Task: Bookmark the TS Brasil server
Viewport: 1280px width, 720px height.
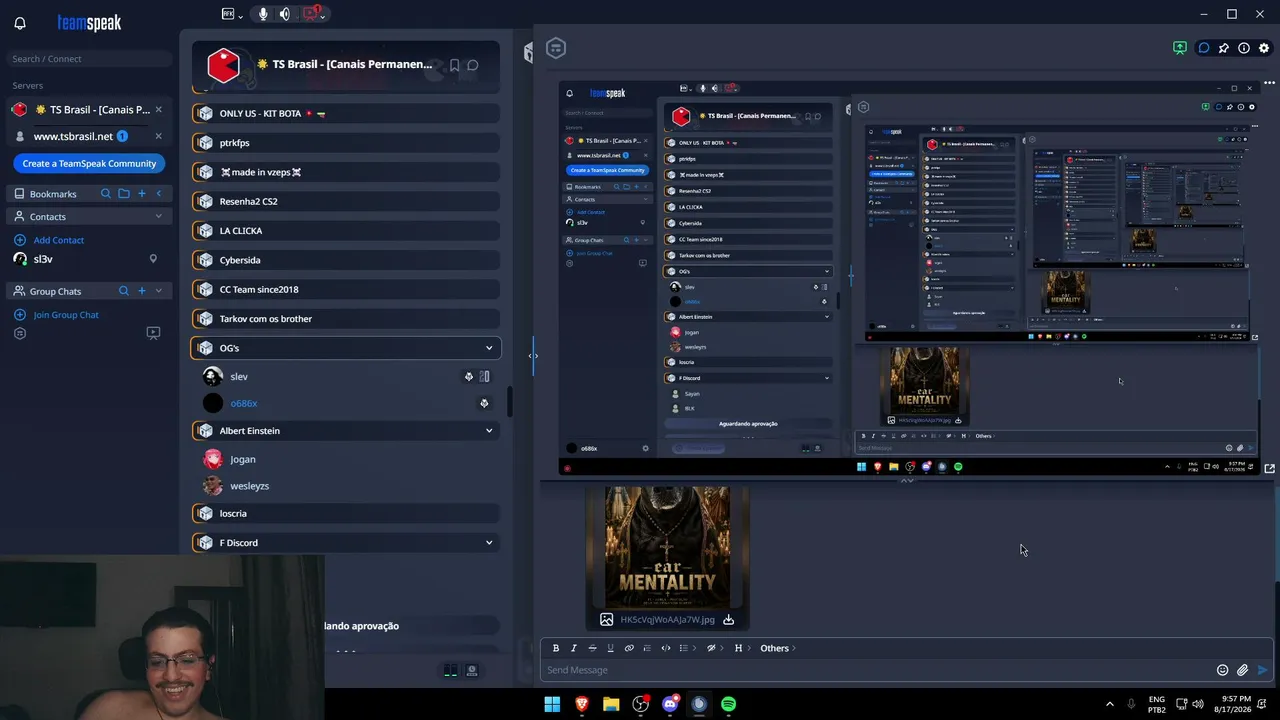Action: [454, 65]
